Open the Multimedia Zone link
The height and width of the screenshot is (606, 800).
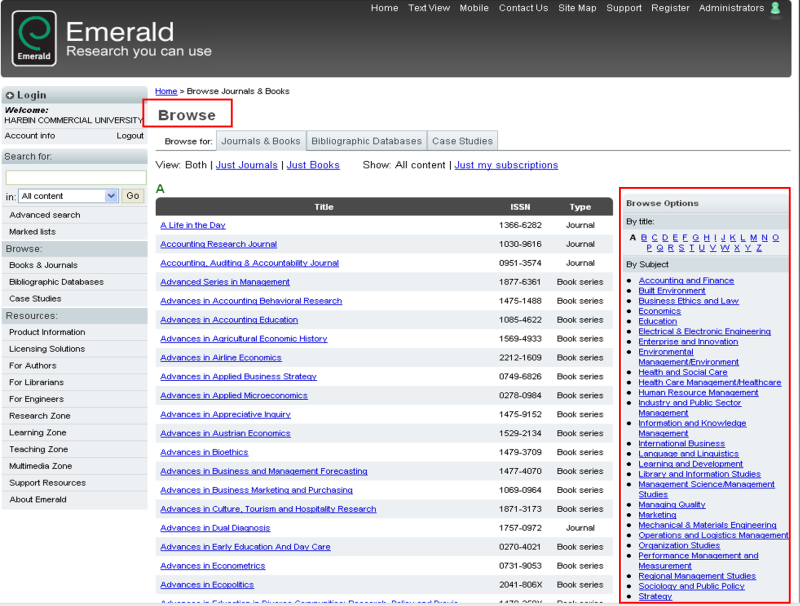40,466
